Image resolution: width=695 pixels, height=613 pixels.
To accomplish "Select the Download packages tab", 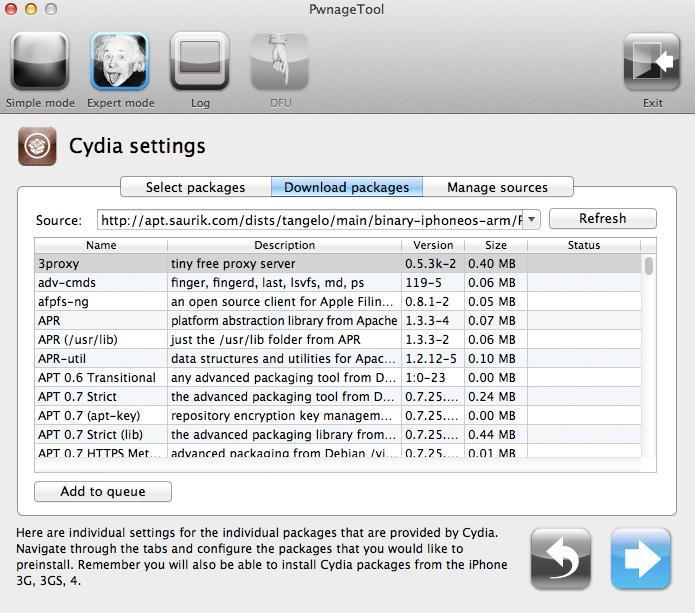I will pyautogui.click(x=346, y=187).
